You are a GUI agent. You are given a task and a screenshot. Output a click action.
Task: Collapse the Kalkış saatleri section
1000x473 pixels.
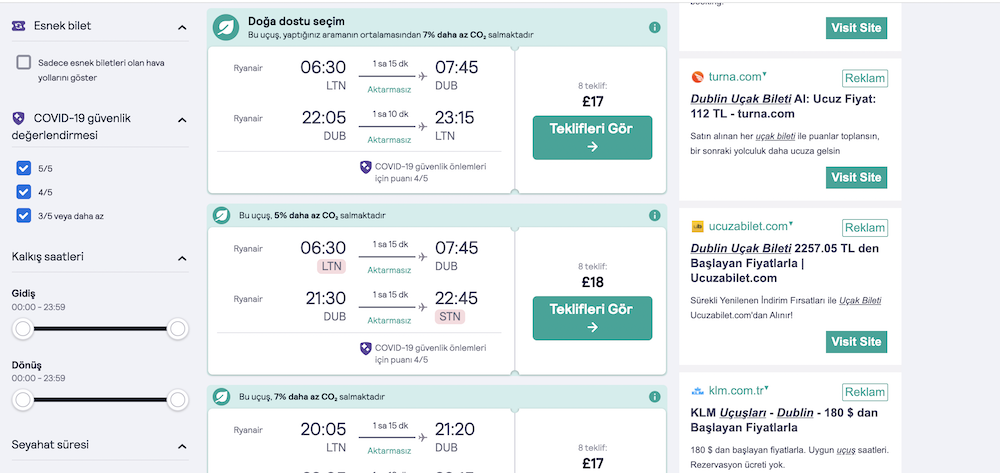[182, 258]
